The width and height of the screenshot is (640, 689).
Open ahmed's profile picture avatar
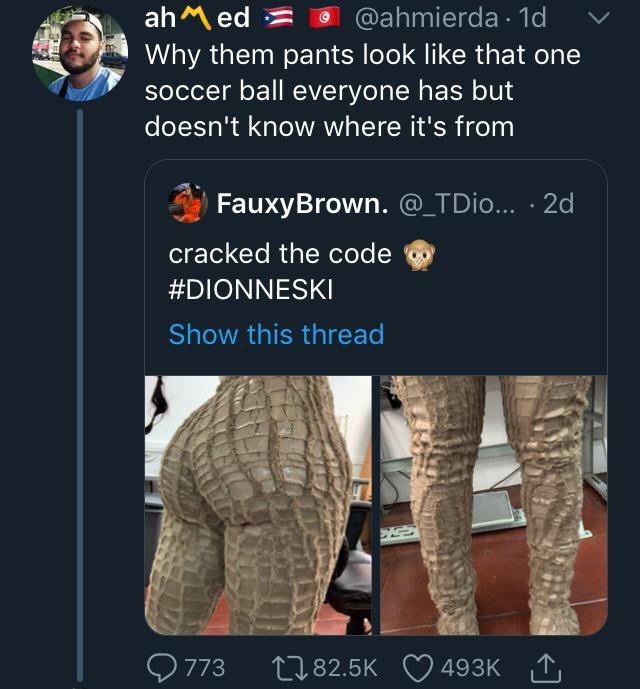click(x=76, y=56)
